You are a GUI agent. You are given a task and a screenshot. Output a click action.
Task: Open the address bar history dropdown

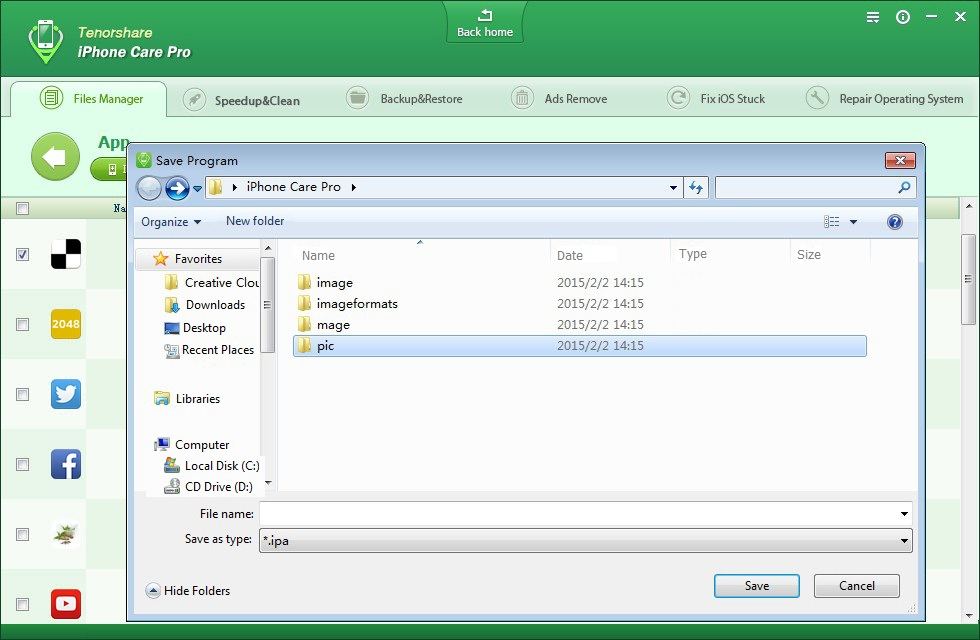[673, 188]
